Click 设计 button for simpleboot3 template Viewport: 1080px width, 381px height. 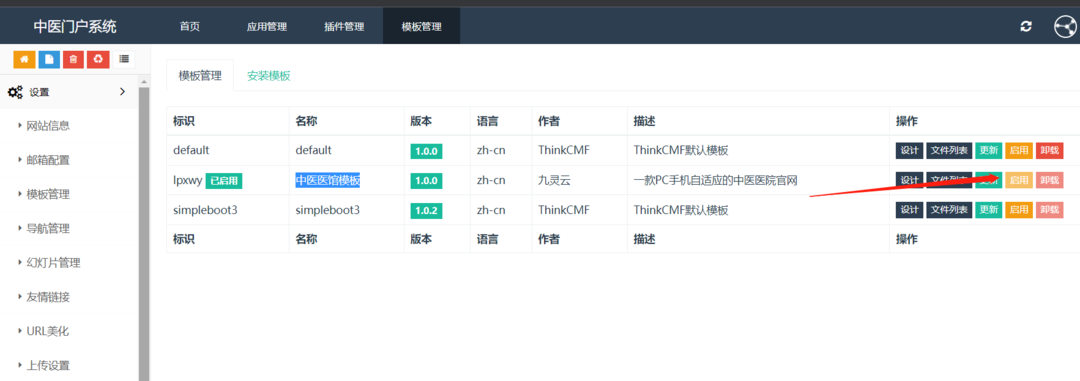(x=909, y=209)
